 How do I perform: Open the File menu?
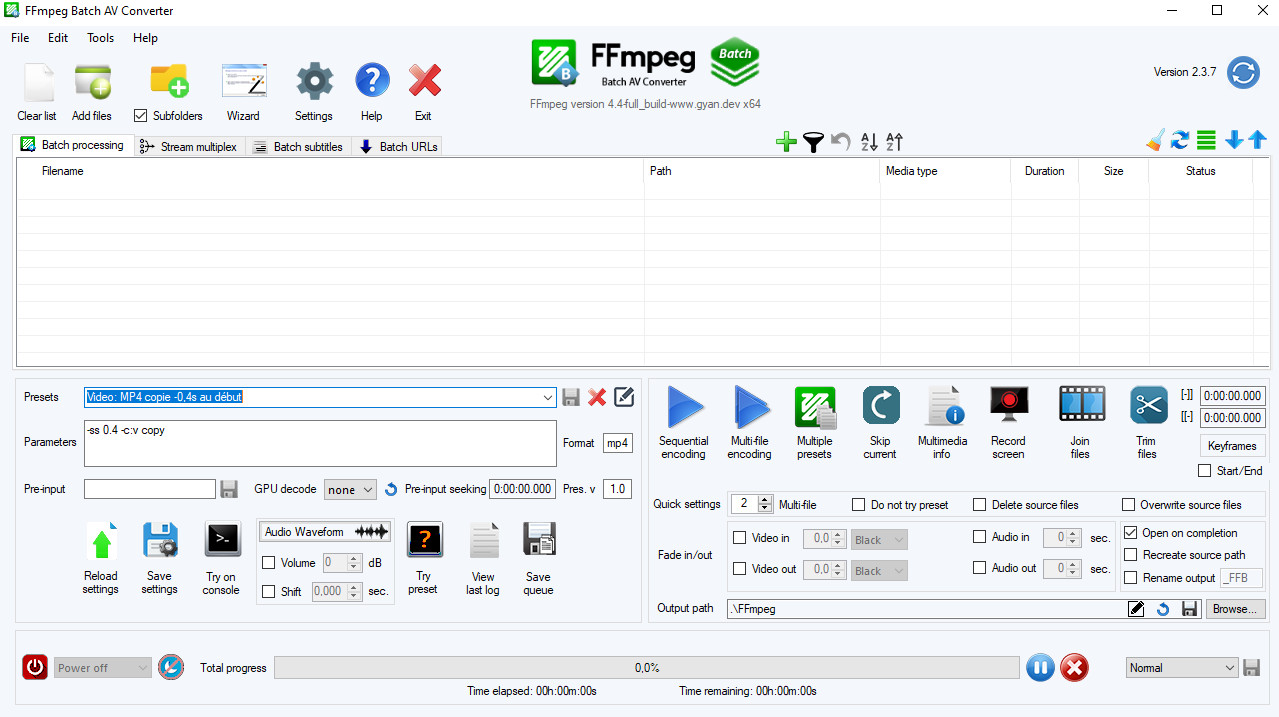[x=20, y=38]
